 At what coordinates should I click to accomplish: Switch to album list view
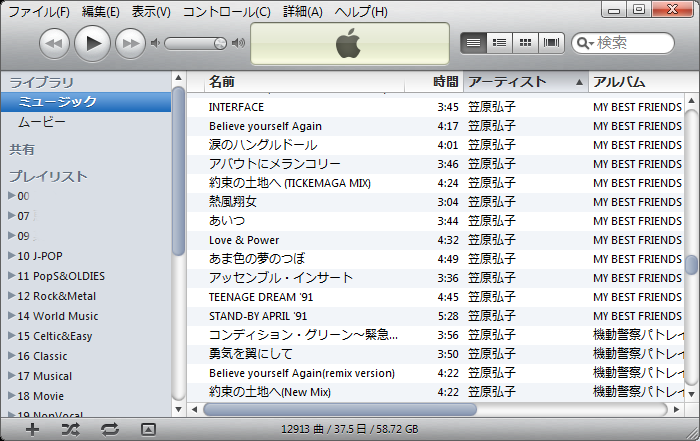point(499,43)
